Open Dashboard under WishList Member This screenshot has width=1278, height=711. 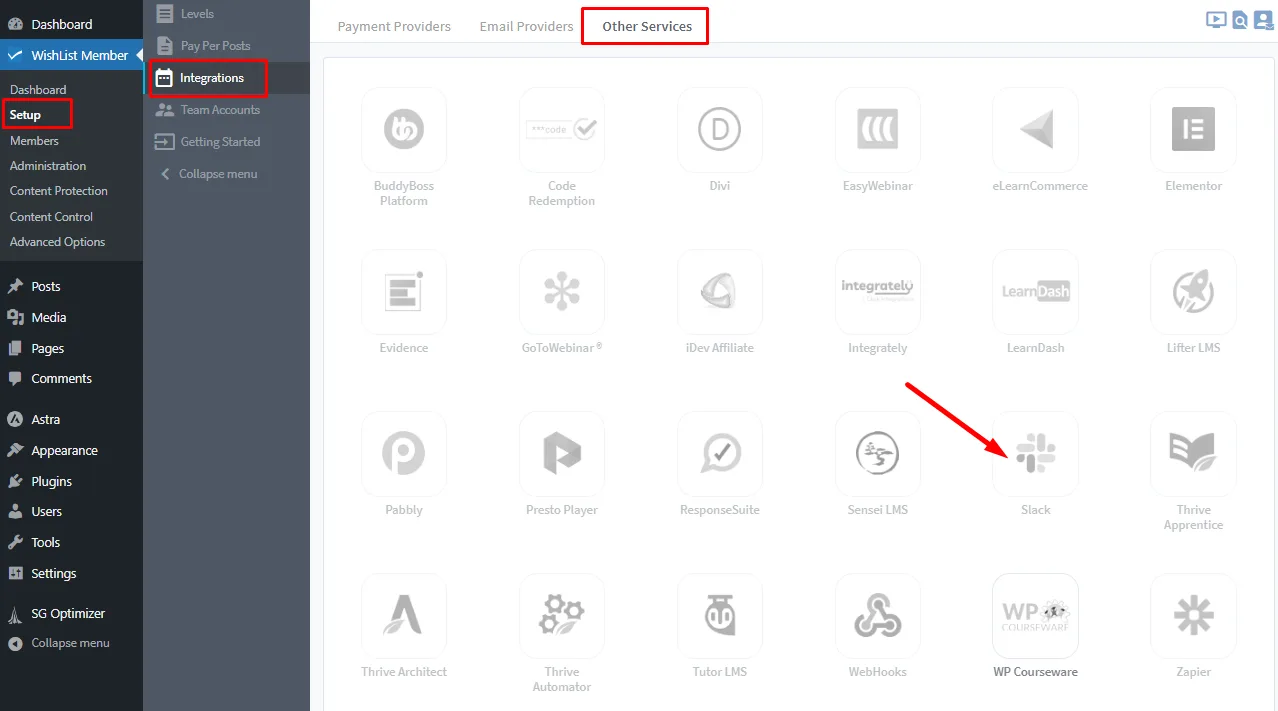tap(38, 90)
